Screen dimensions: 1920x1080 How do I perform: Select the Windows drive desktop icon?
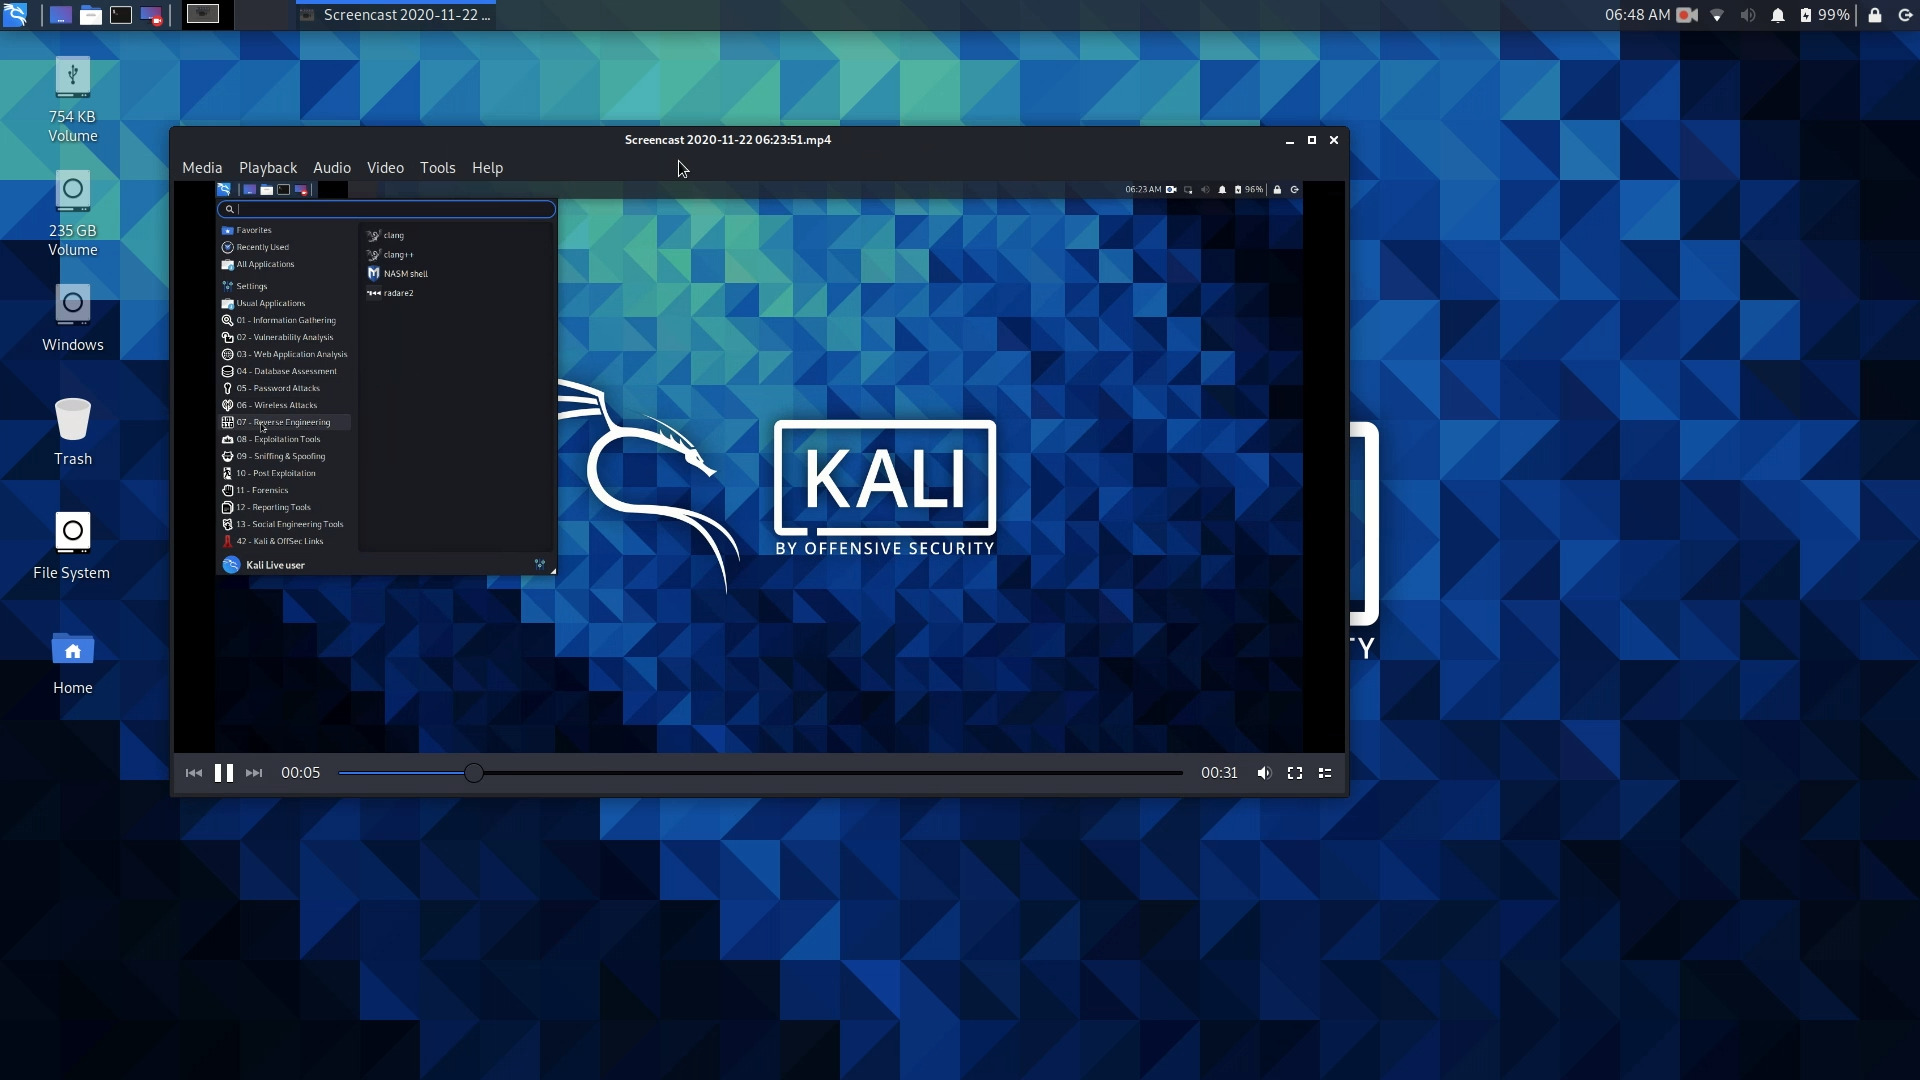click(x=72, y=318)
